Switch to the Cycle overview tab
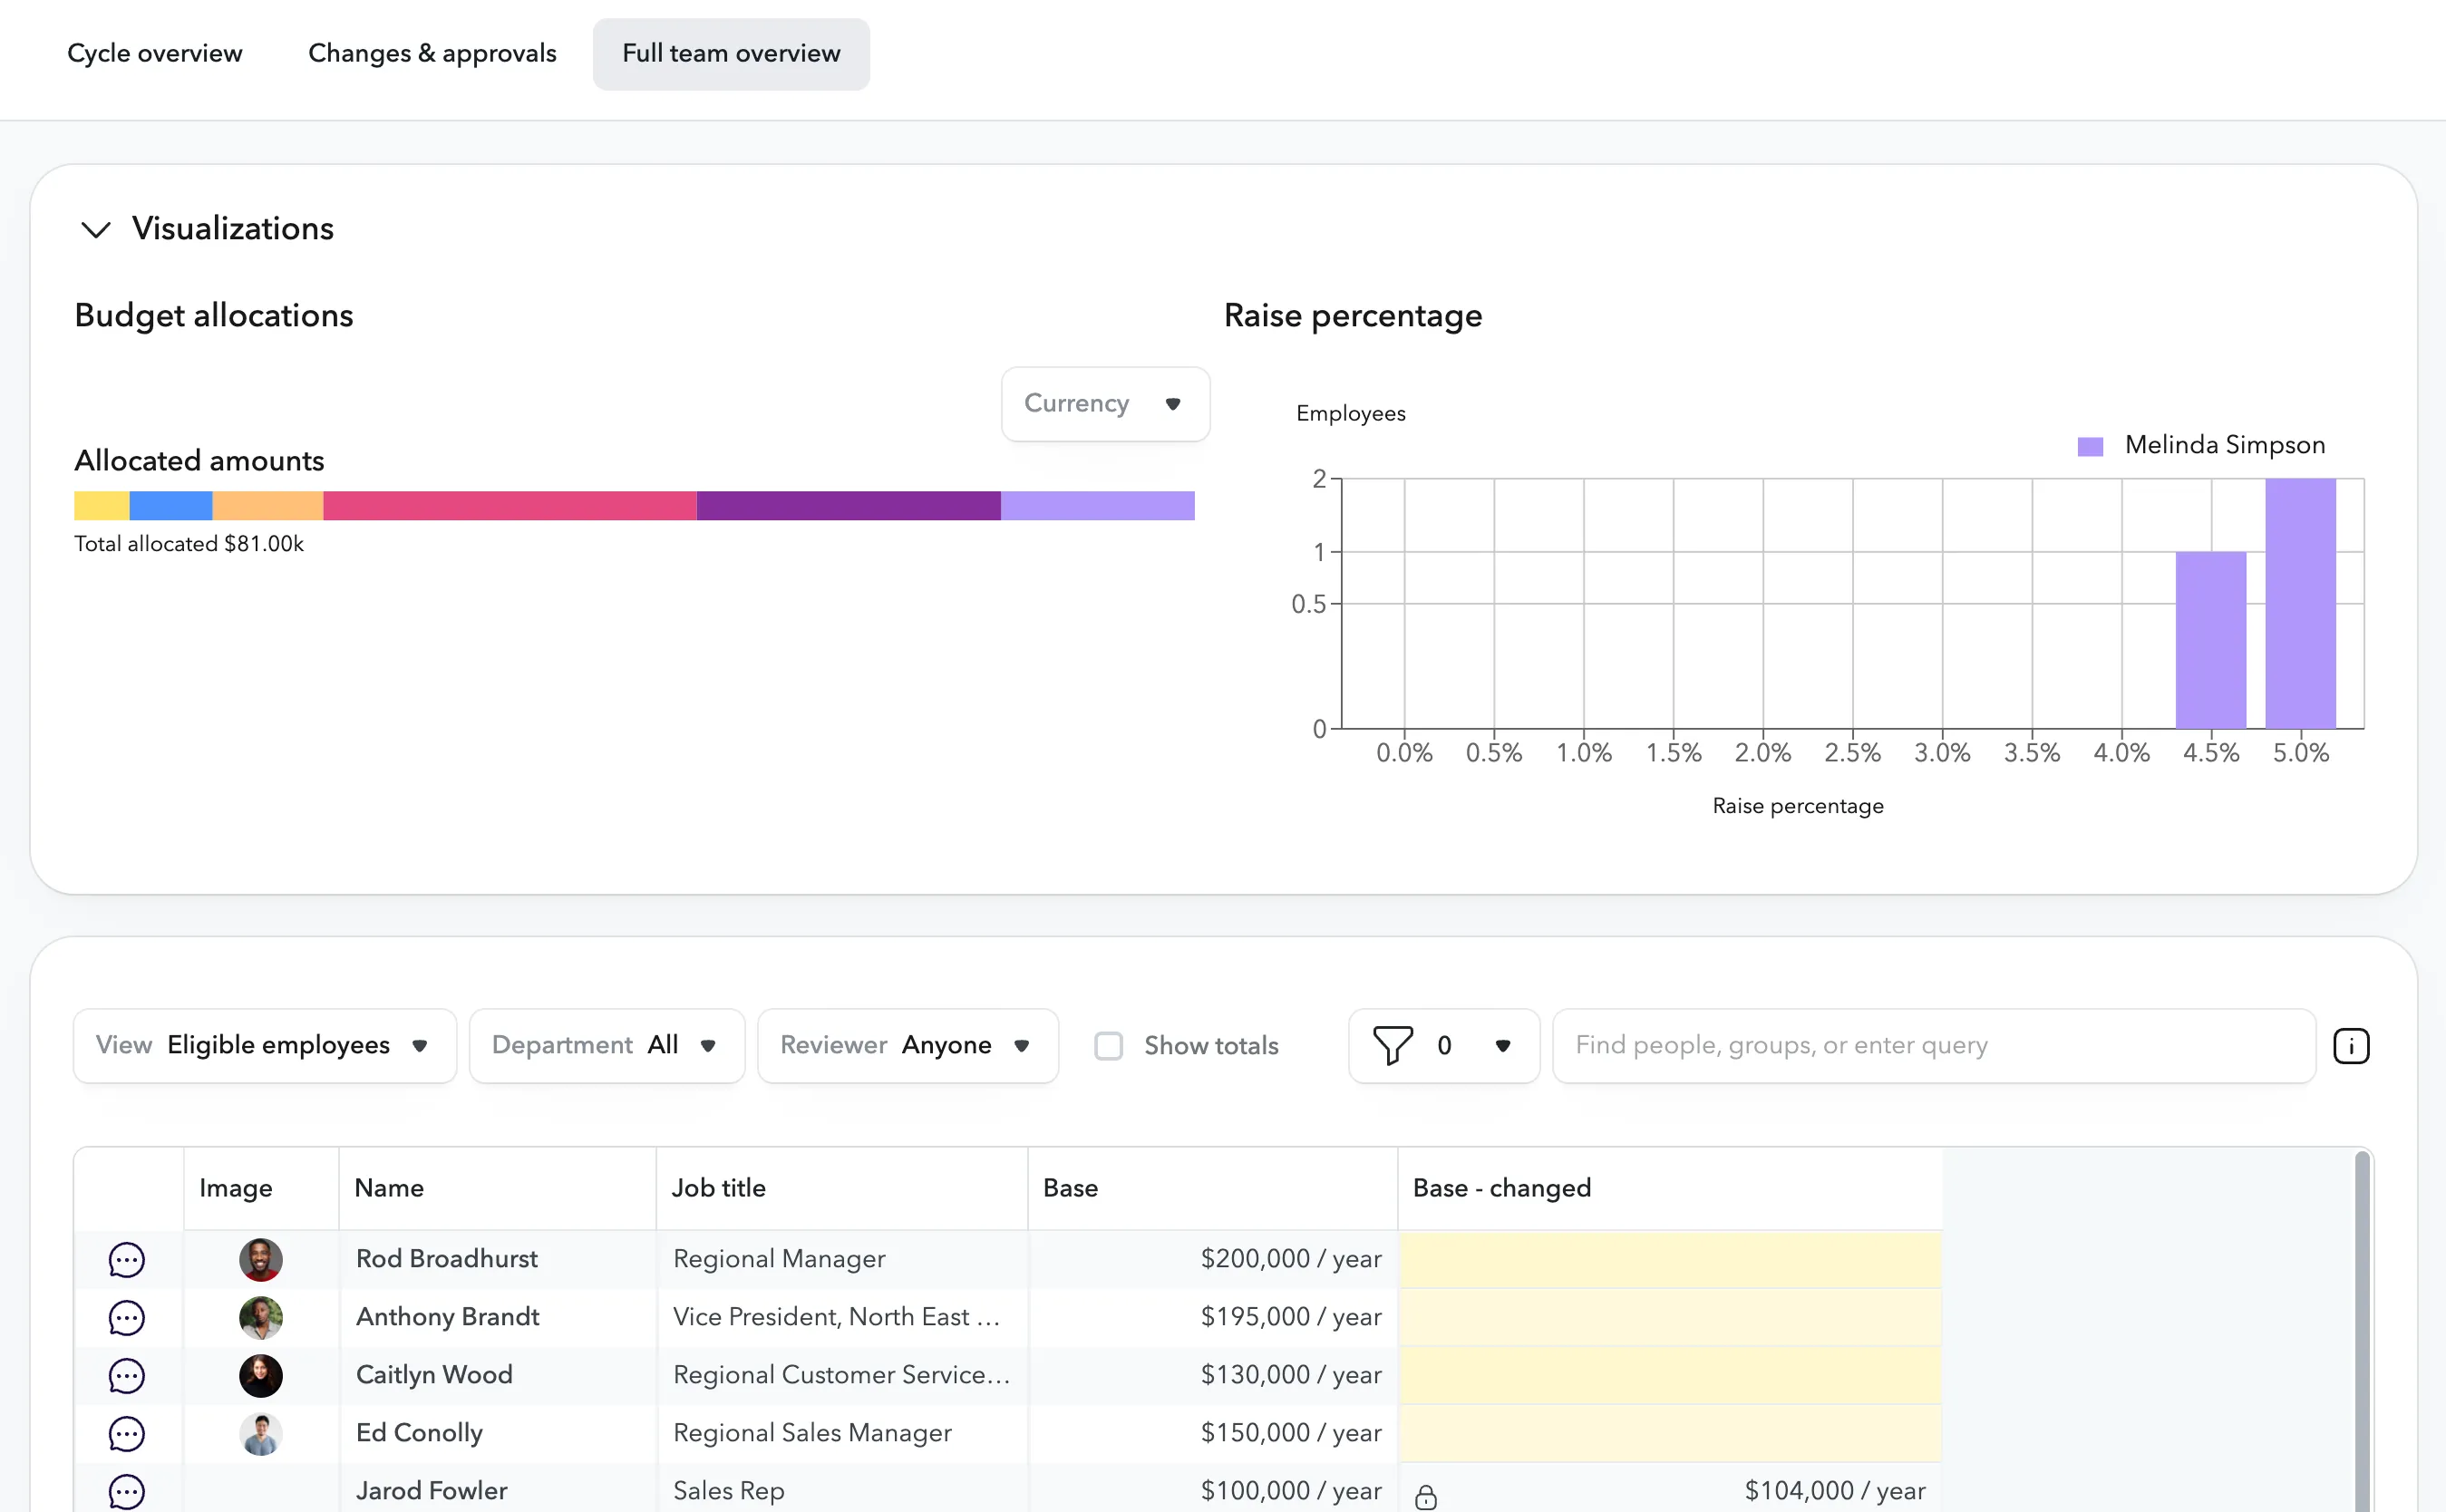The height and width of the screenshot is (1512, 2446). [x=155, y=54]
